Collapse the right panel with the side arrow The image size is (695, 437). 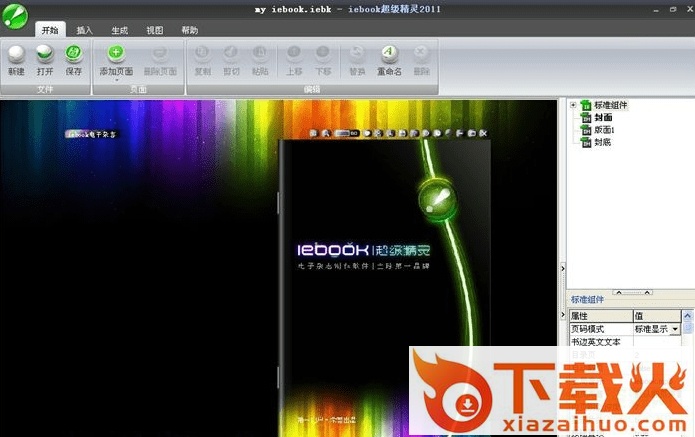coord(563,268)
